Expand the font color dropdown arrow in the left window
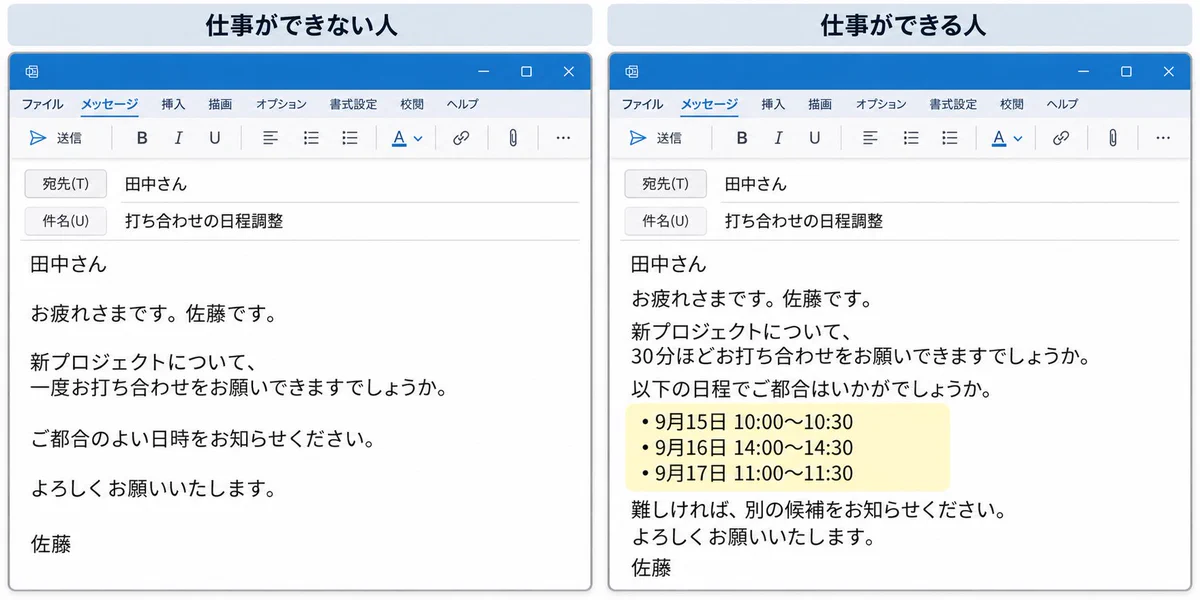 tap(418, 139)
